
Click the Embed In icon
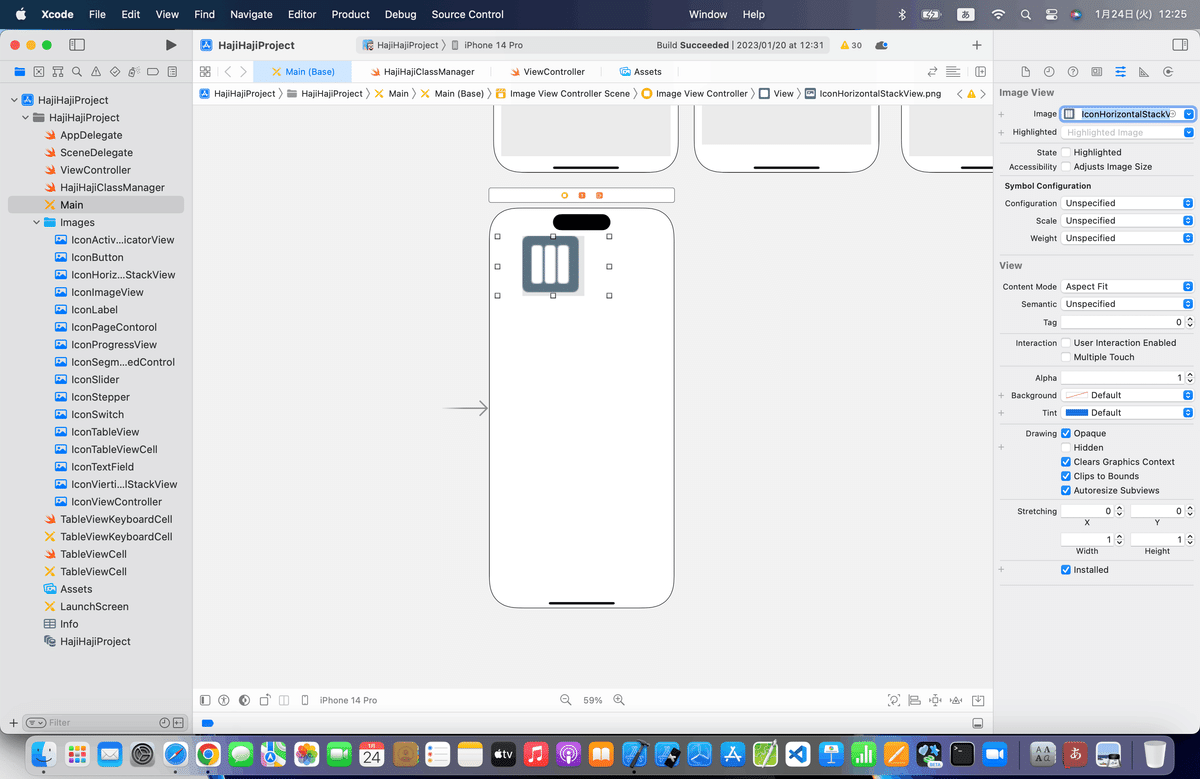coord(978,700)
